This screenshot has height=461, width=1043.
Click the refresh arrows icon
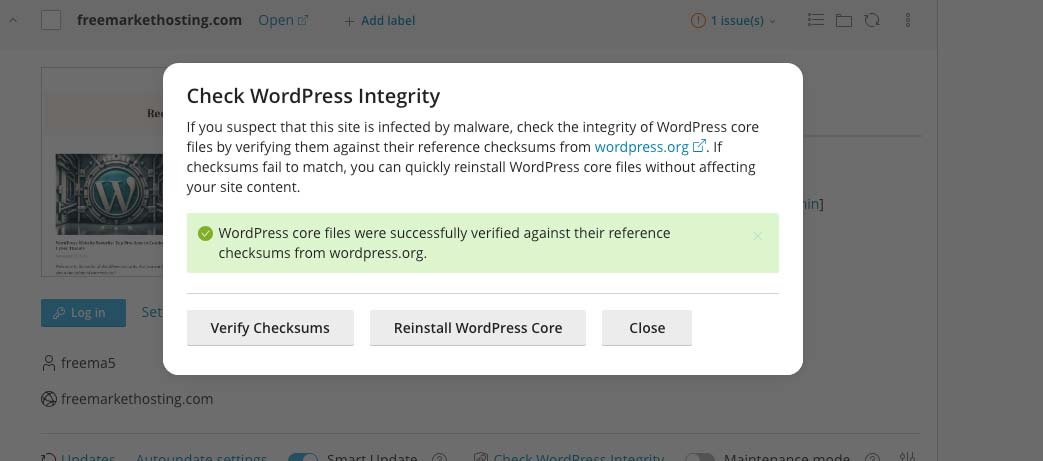[x=872, y=20]
